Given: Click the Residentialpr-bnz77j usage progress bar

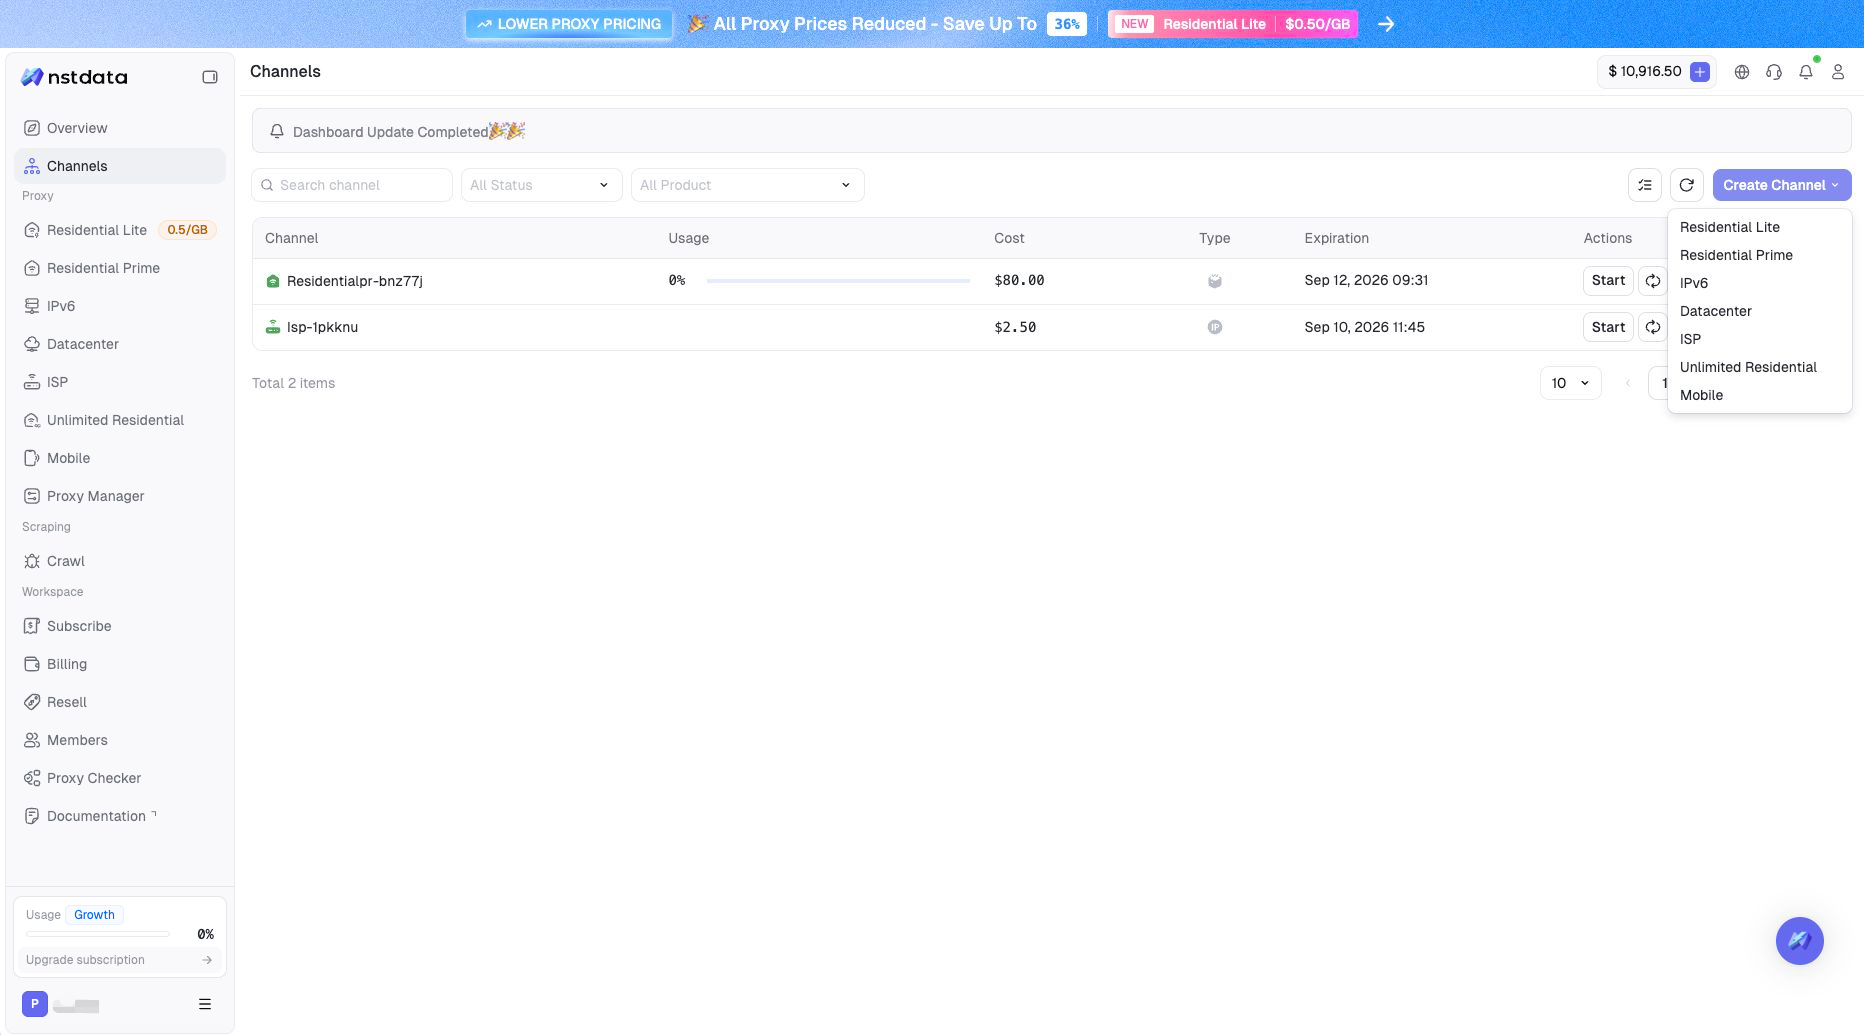Looking at the screenshot, I should (x=838, y=281).
